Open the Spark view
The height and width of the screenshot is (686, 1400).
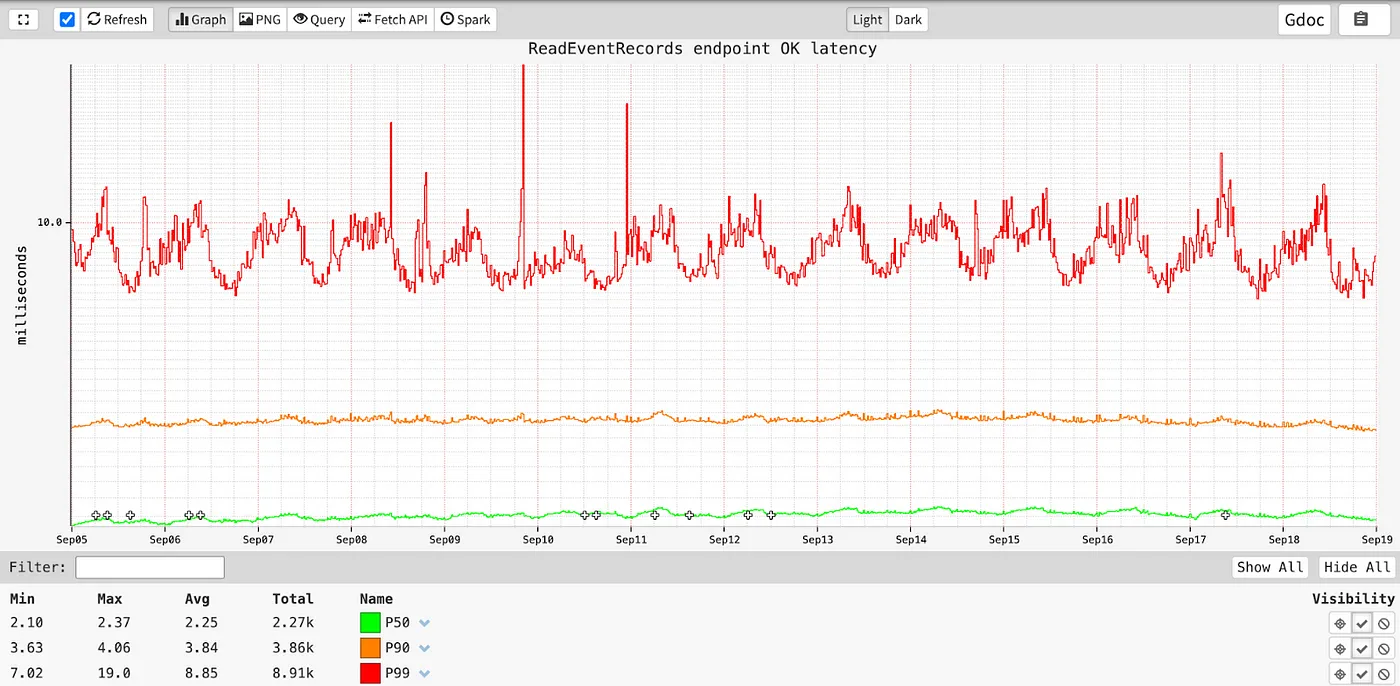pos(465,19)
